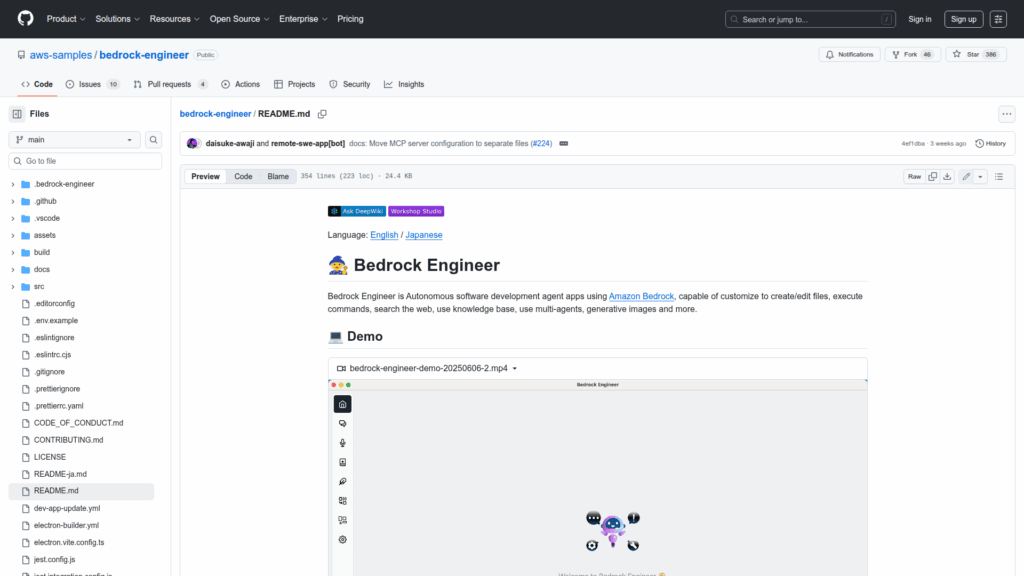Expand the more edit options dropdown

click(980, 176)
